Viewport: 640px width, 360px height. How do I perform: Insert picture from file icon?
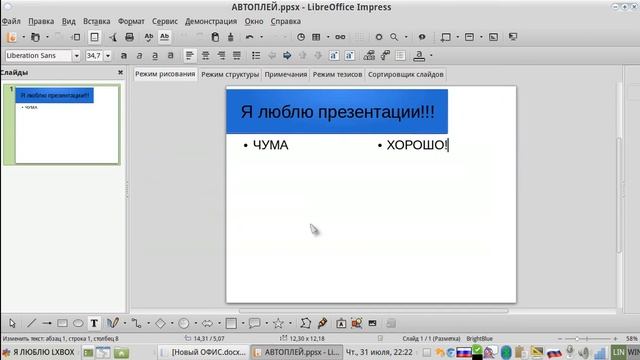pyautogui.click(x=357, y=323)
